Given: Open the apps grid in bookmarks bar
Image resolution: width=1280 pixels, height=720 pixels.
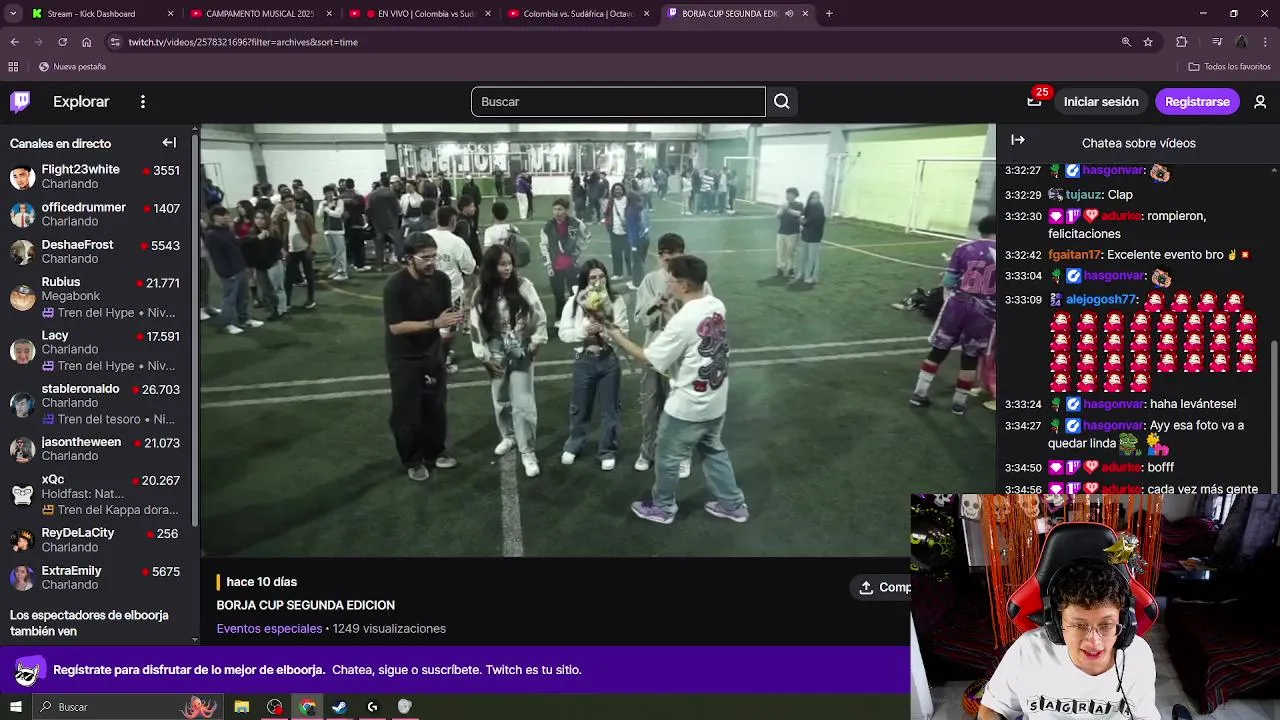Looking at the screenshot, I should click(x=13, y=67).
